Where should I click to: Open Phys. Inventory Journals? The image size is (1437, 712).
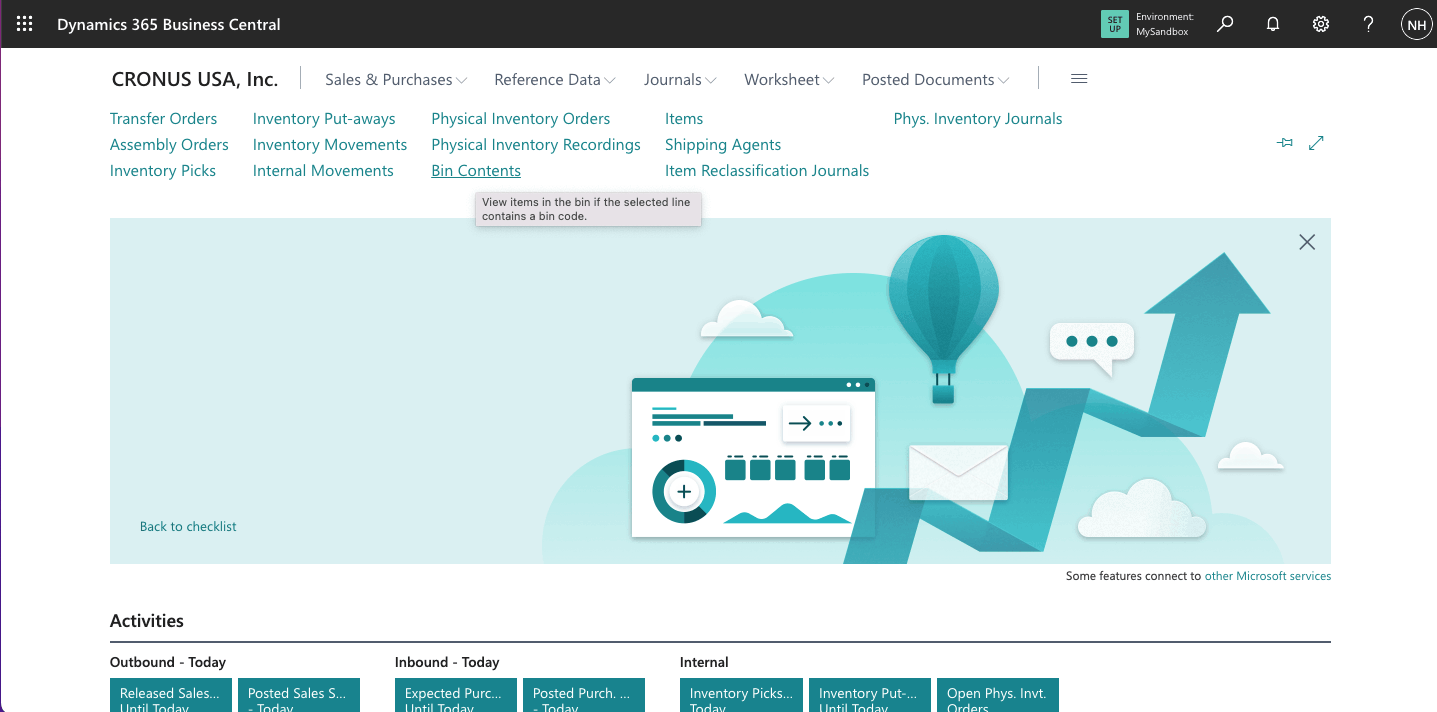tap(978, 119)
